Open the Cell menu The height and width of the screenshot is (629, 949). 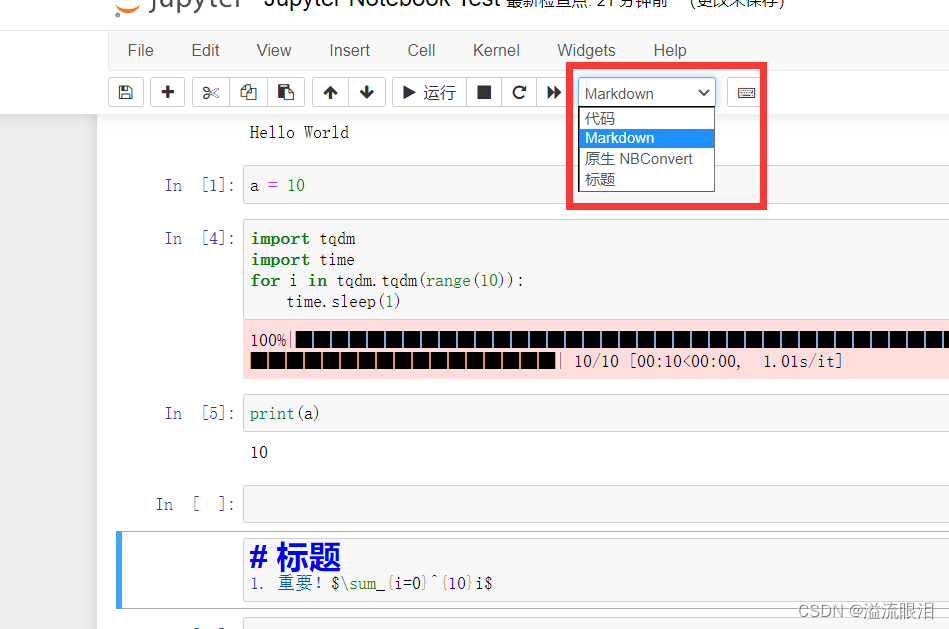tap(421, 50)
